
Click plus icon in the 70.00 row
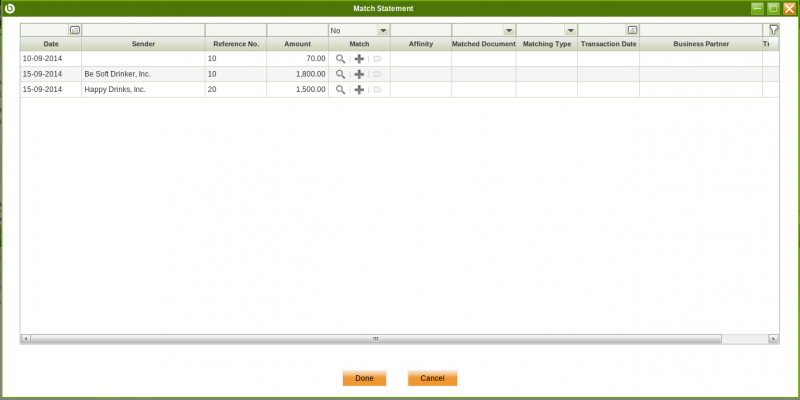359,59
